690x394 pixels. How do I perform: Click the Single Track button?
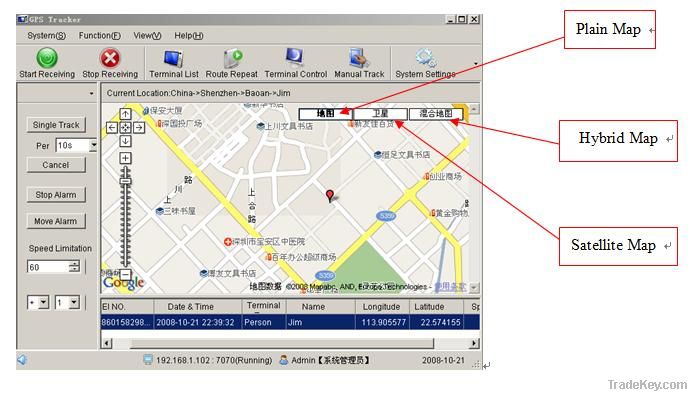coord(56,125)
